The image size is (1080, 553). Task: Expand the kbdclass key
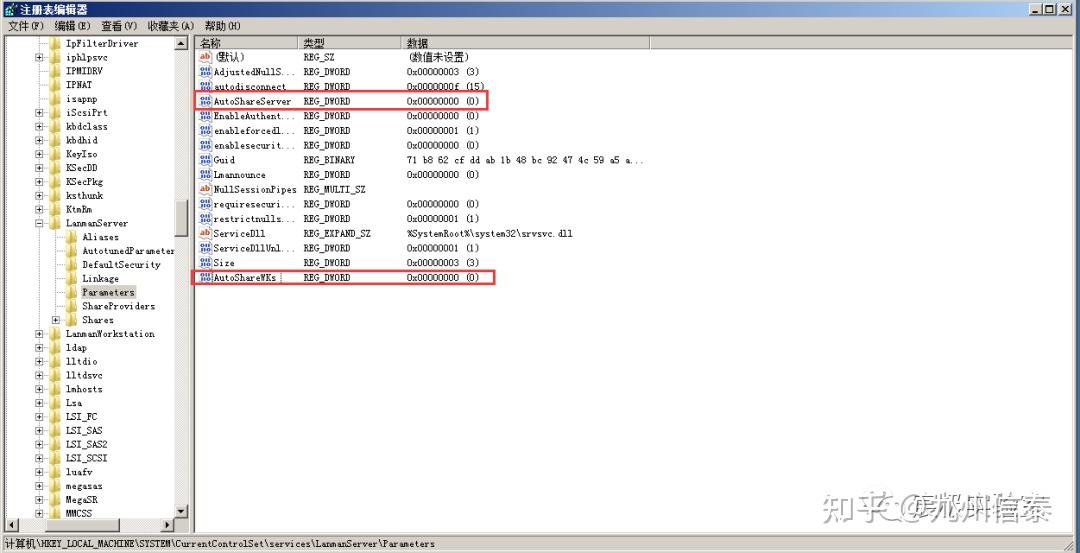coord(39,127)
